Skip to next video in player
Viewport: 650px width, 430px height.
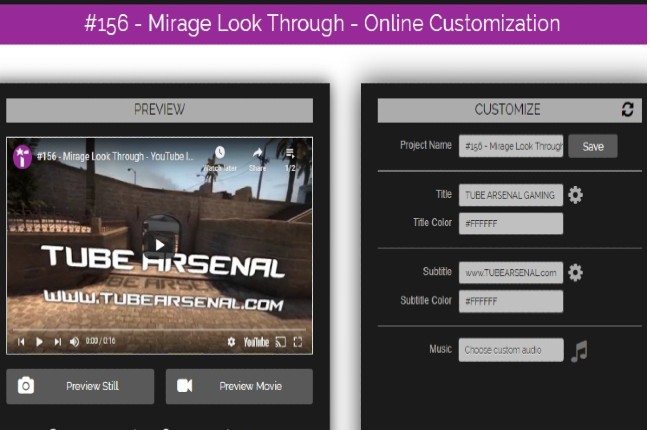[57, 342]
